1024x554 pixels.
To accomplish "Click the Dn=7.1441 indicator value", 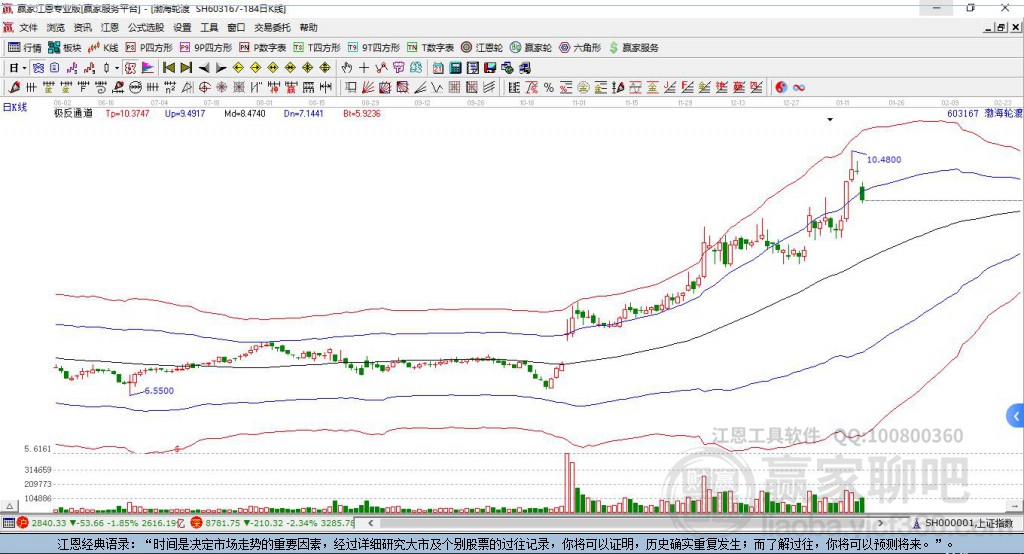I will point(304,114).
